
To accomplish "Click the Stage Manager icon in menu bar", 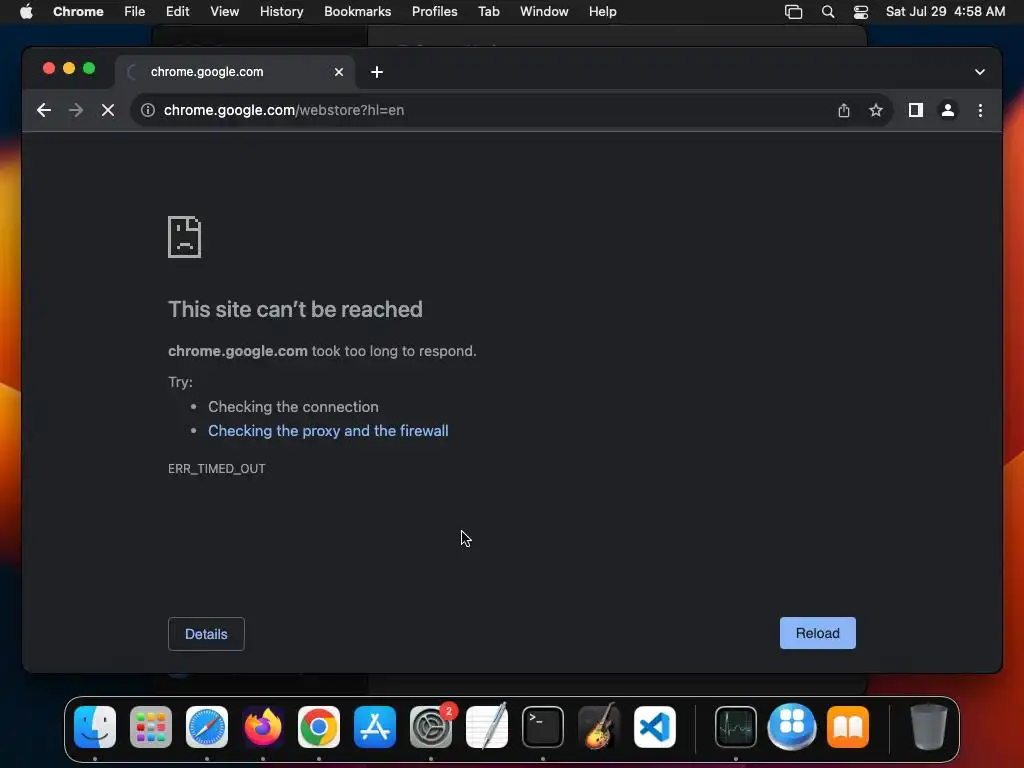I will [x=793, y=12].
